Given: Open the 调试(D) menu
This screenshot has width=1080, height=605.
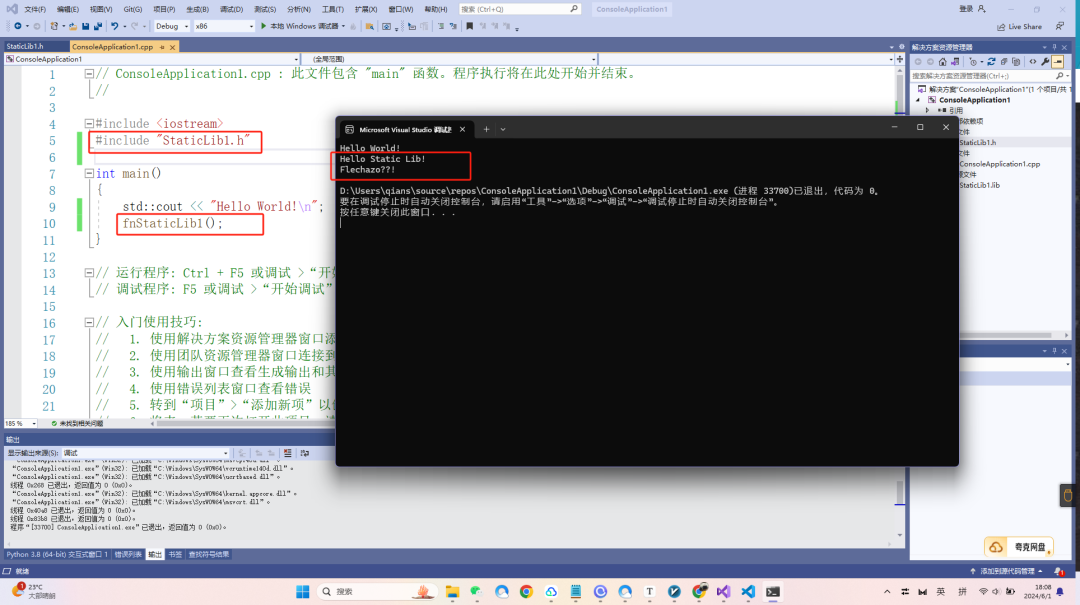Looking at the screenshot, I should click(231, 10).
